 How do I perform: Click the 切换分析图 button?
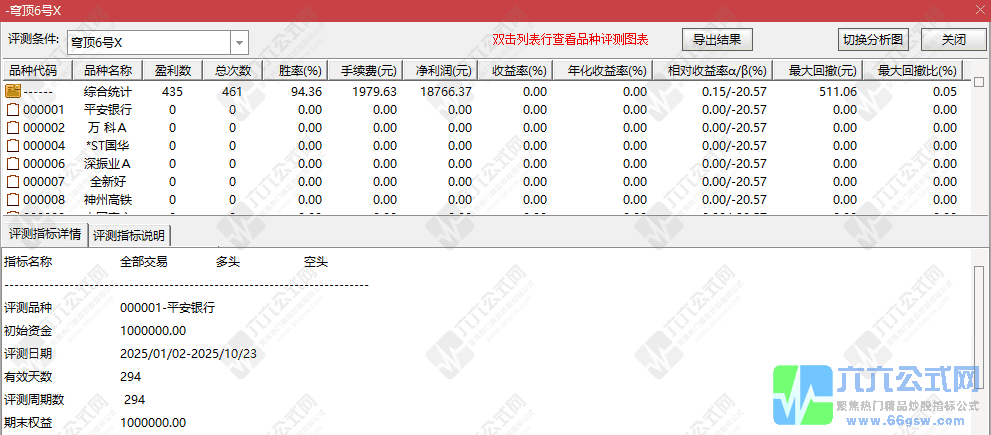click(x=873, y=40)
